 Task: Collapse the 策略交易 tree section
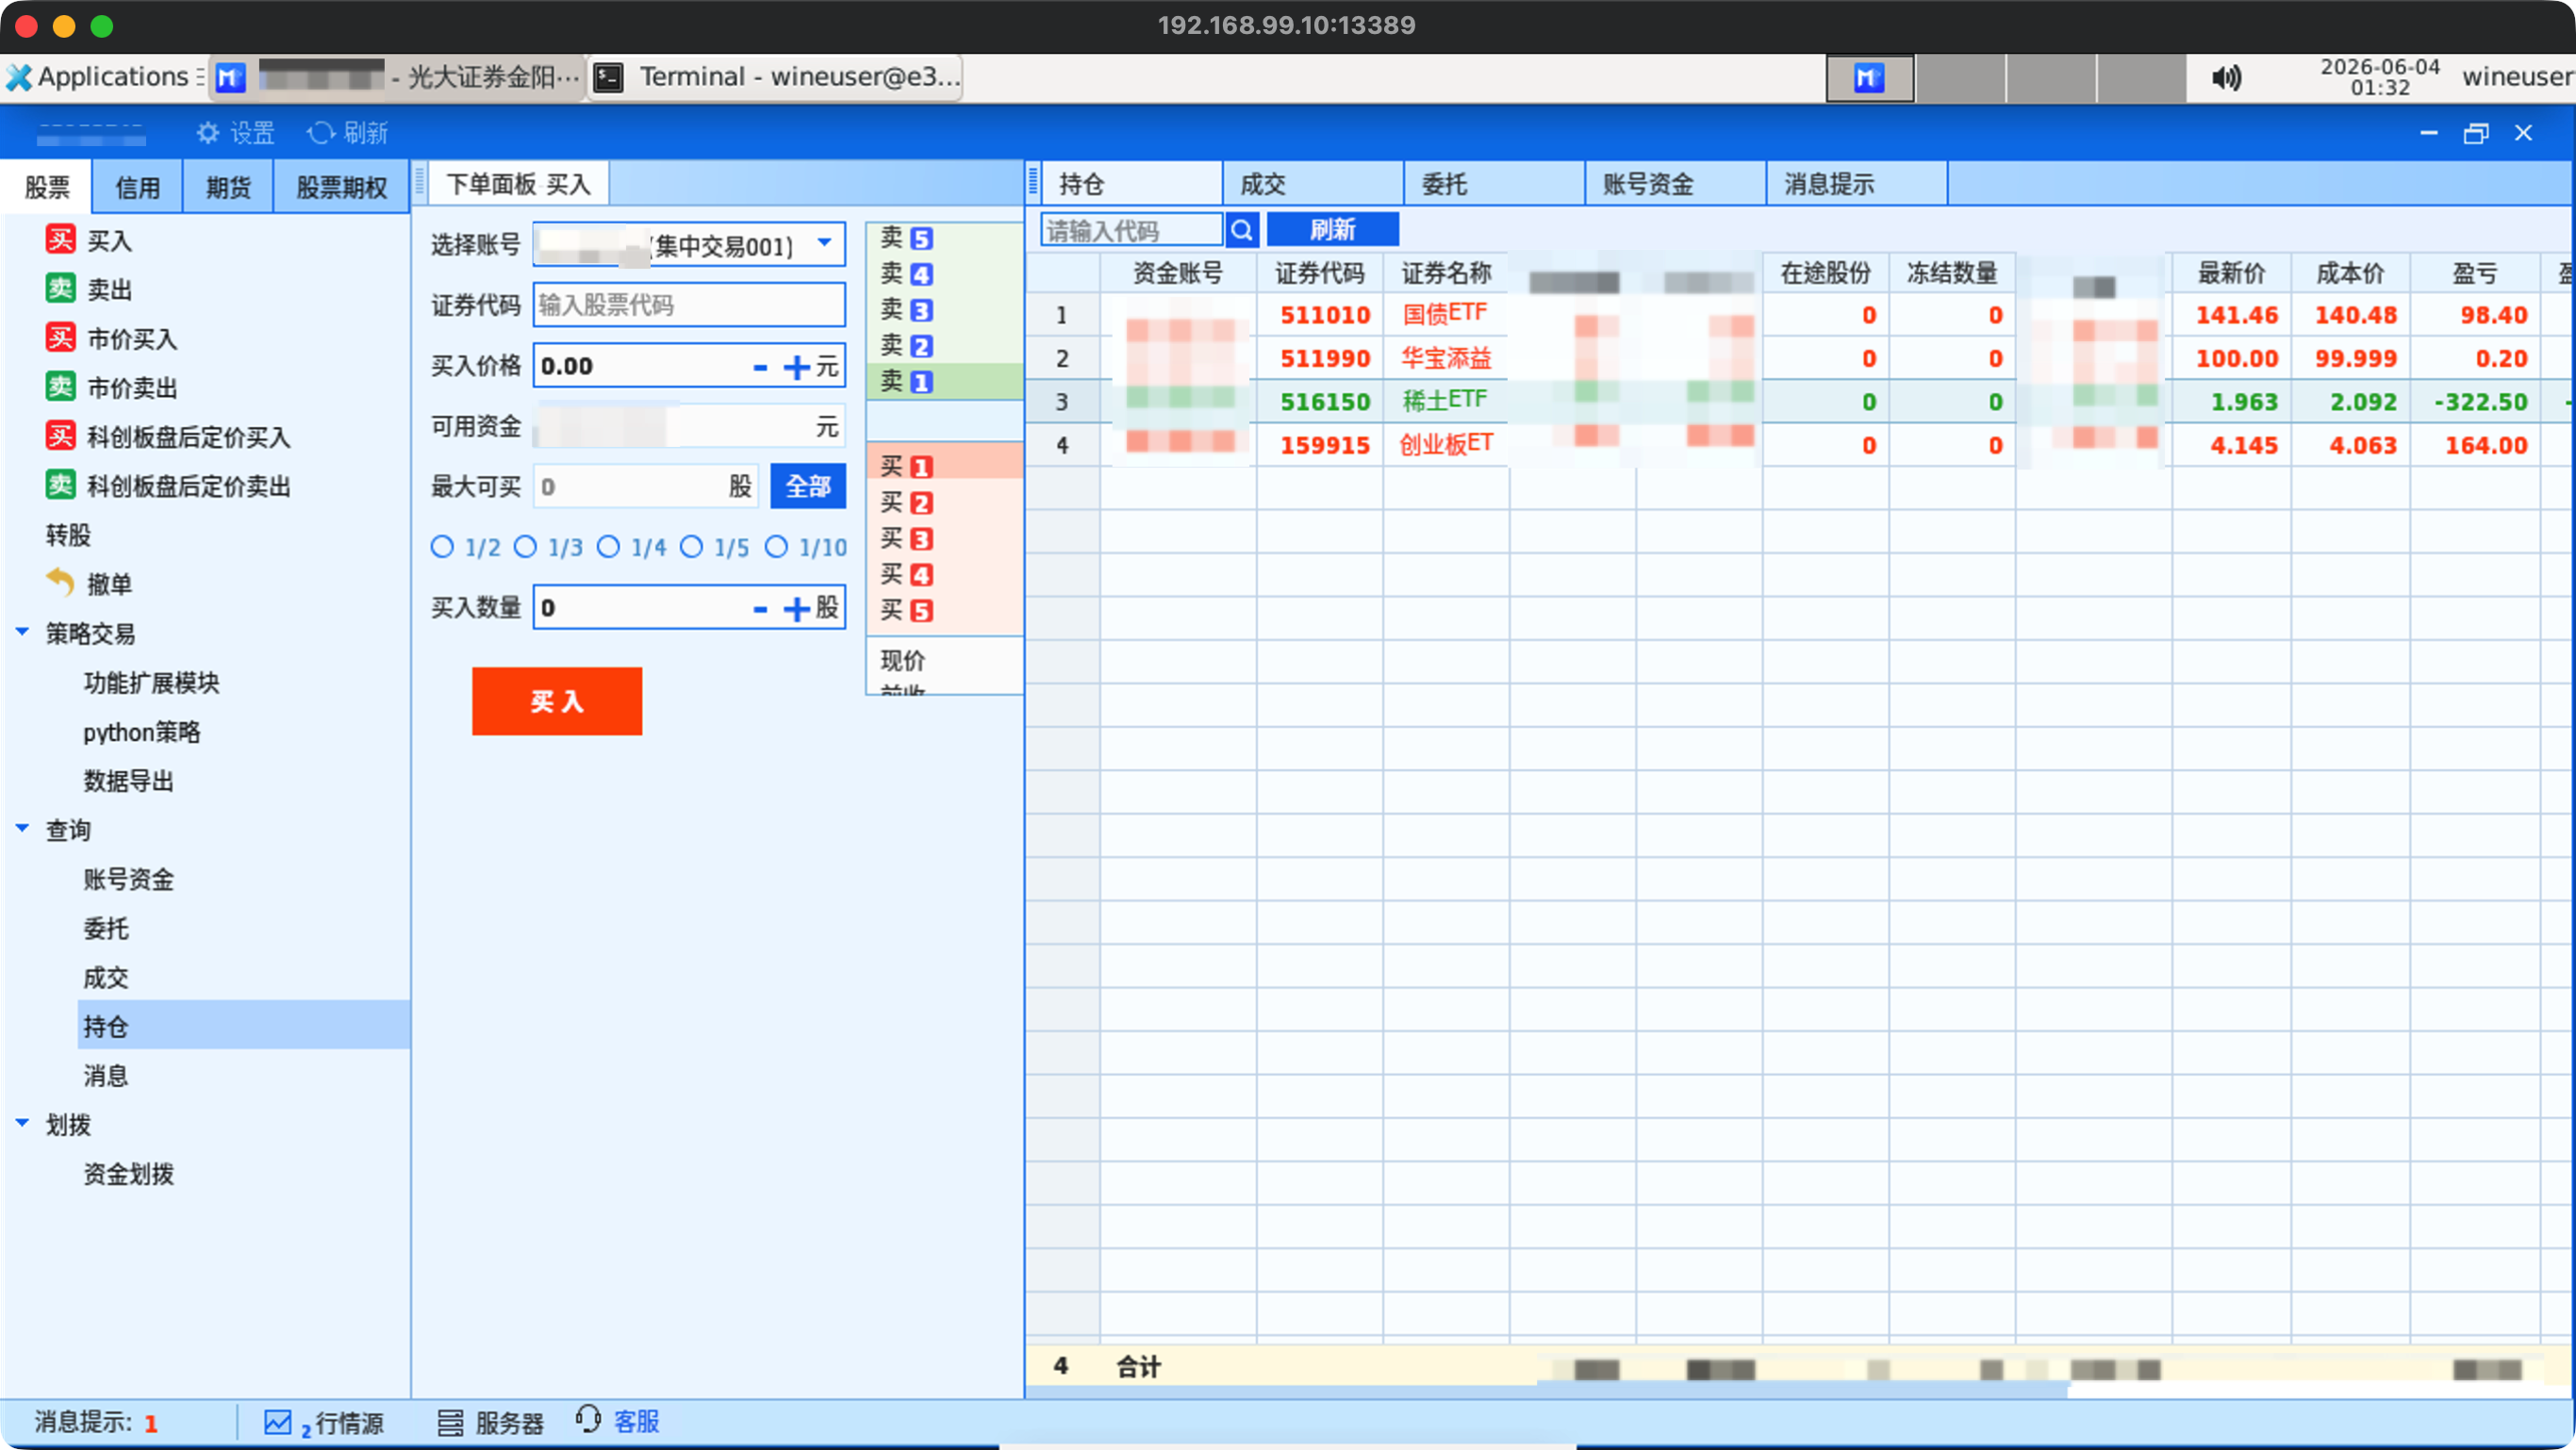click(22, 632)
